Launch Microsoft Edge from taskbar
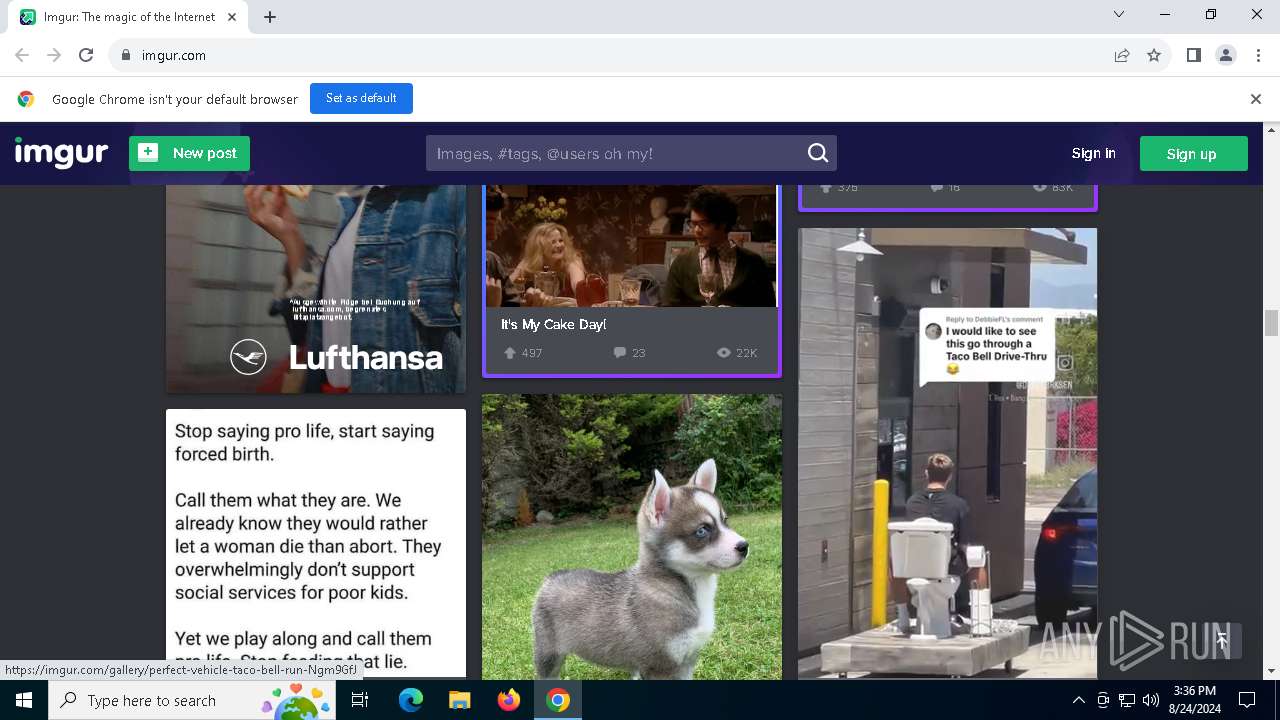This screenshot has height=720, width=1280. (x=411, y=700)
